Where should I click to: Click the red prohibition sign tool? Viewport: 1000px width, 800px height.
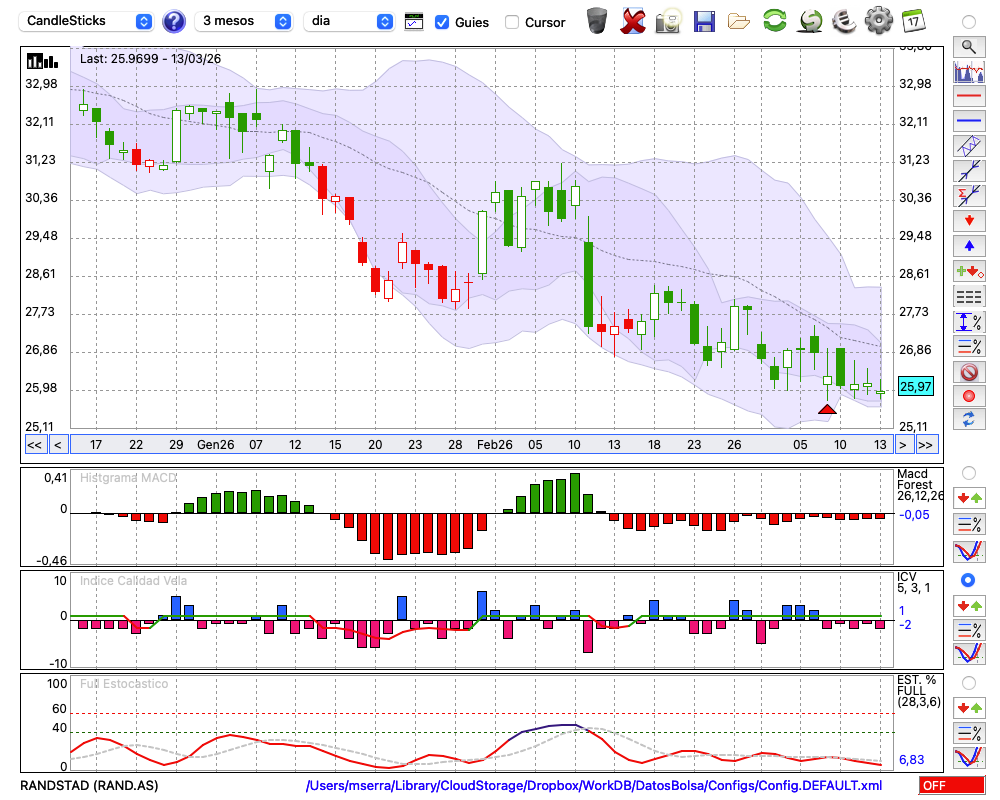pos(968,372)
